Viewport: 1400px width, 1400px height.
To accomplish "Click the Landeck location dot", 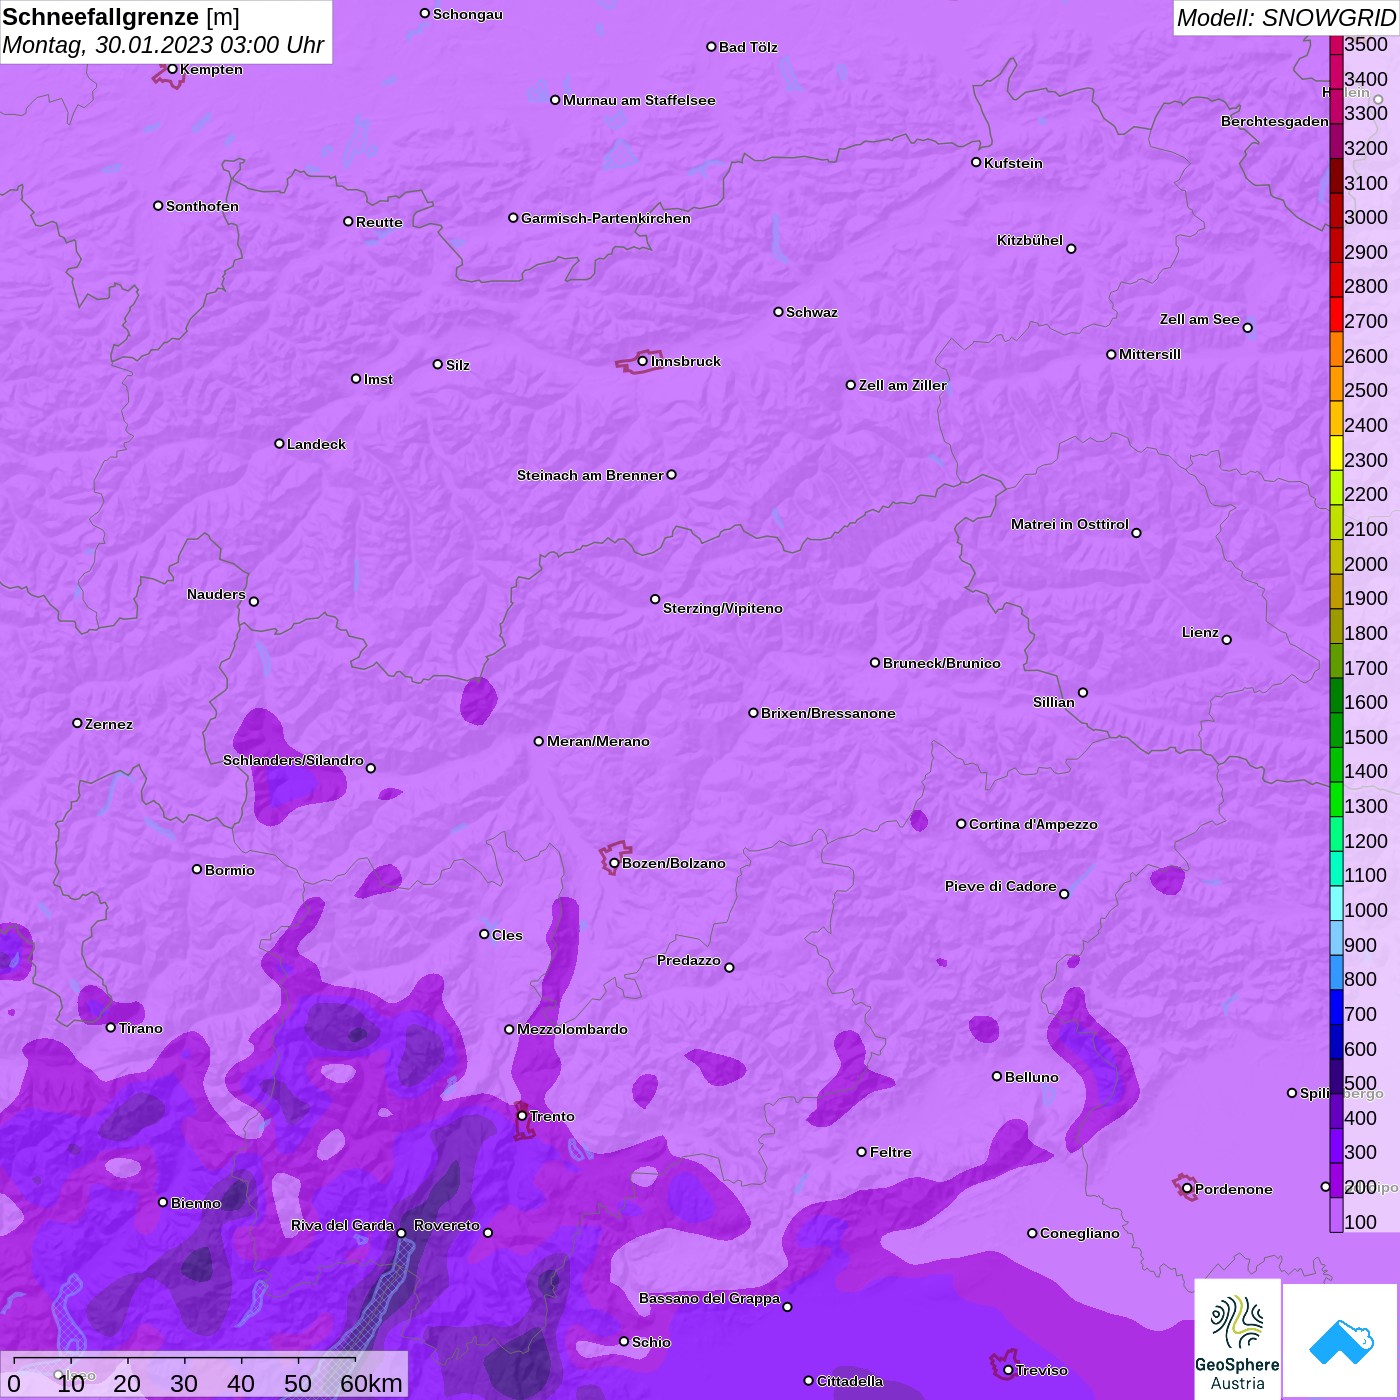I will [x=279, y=443].
